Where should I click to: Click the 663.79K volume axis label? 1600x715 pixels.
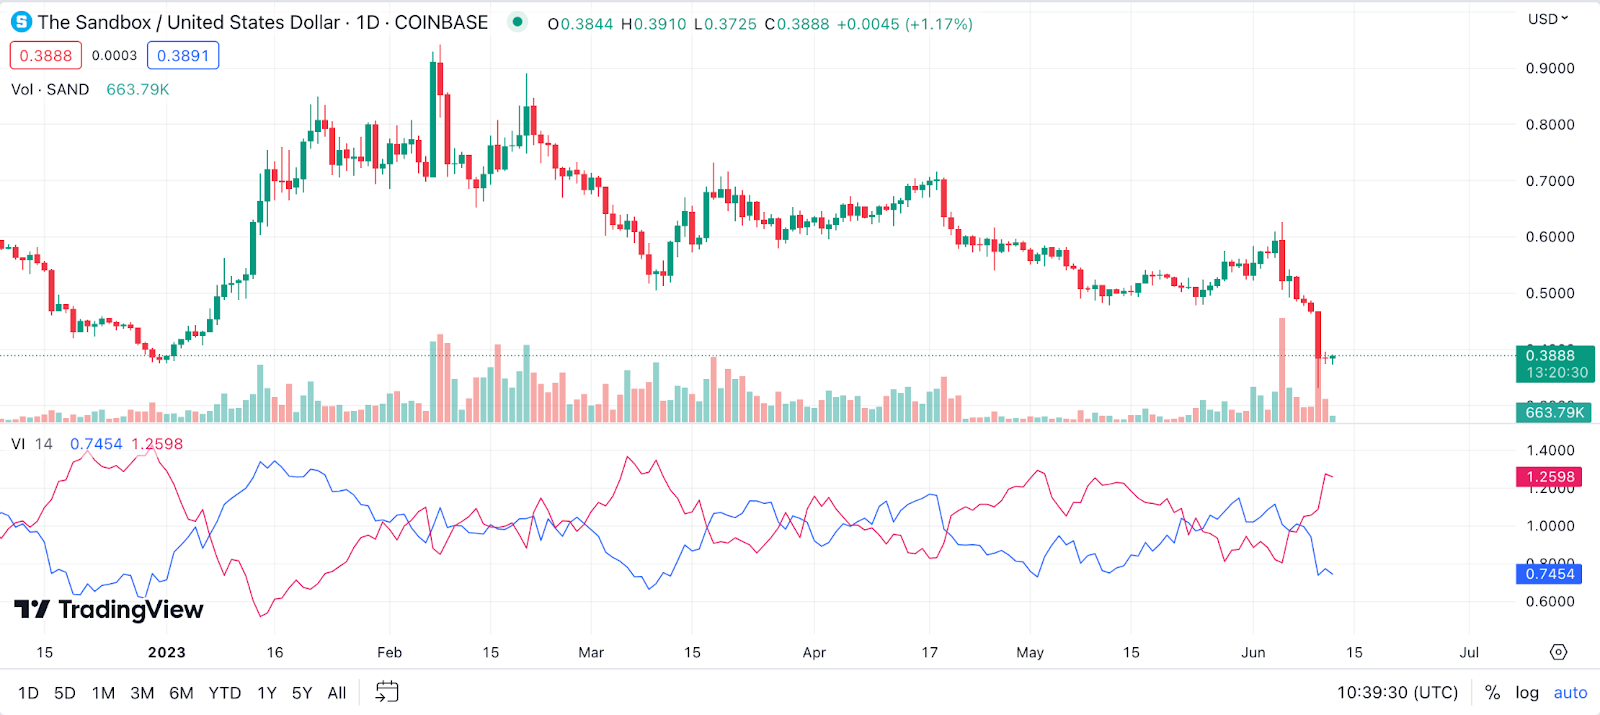click(x=1555, y=412)
